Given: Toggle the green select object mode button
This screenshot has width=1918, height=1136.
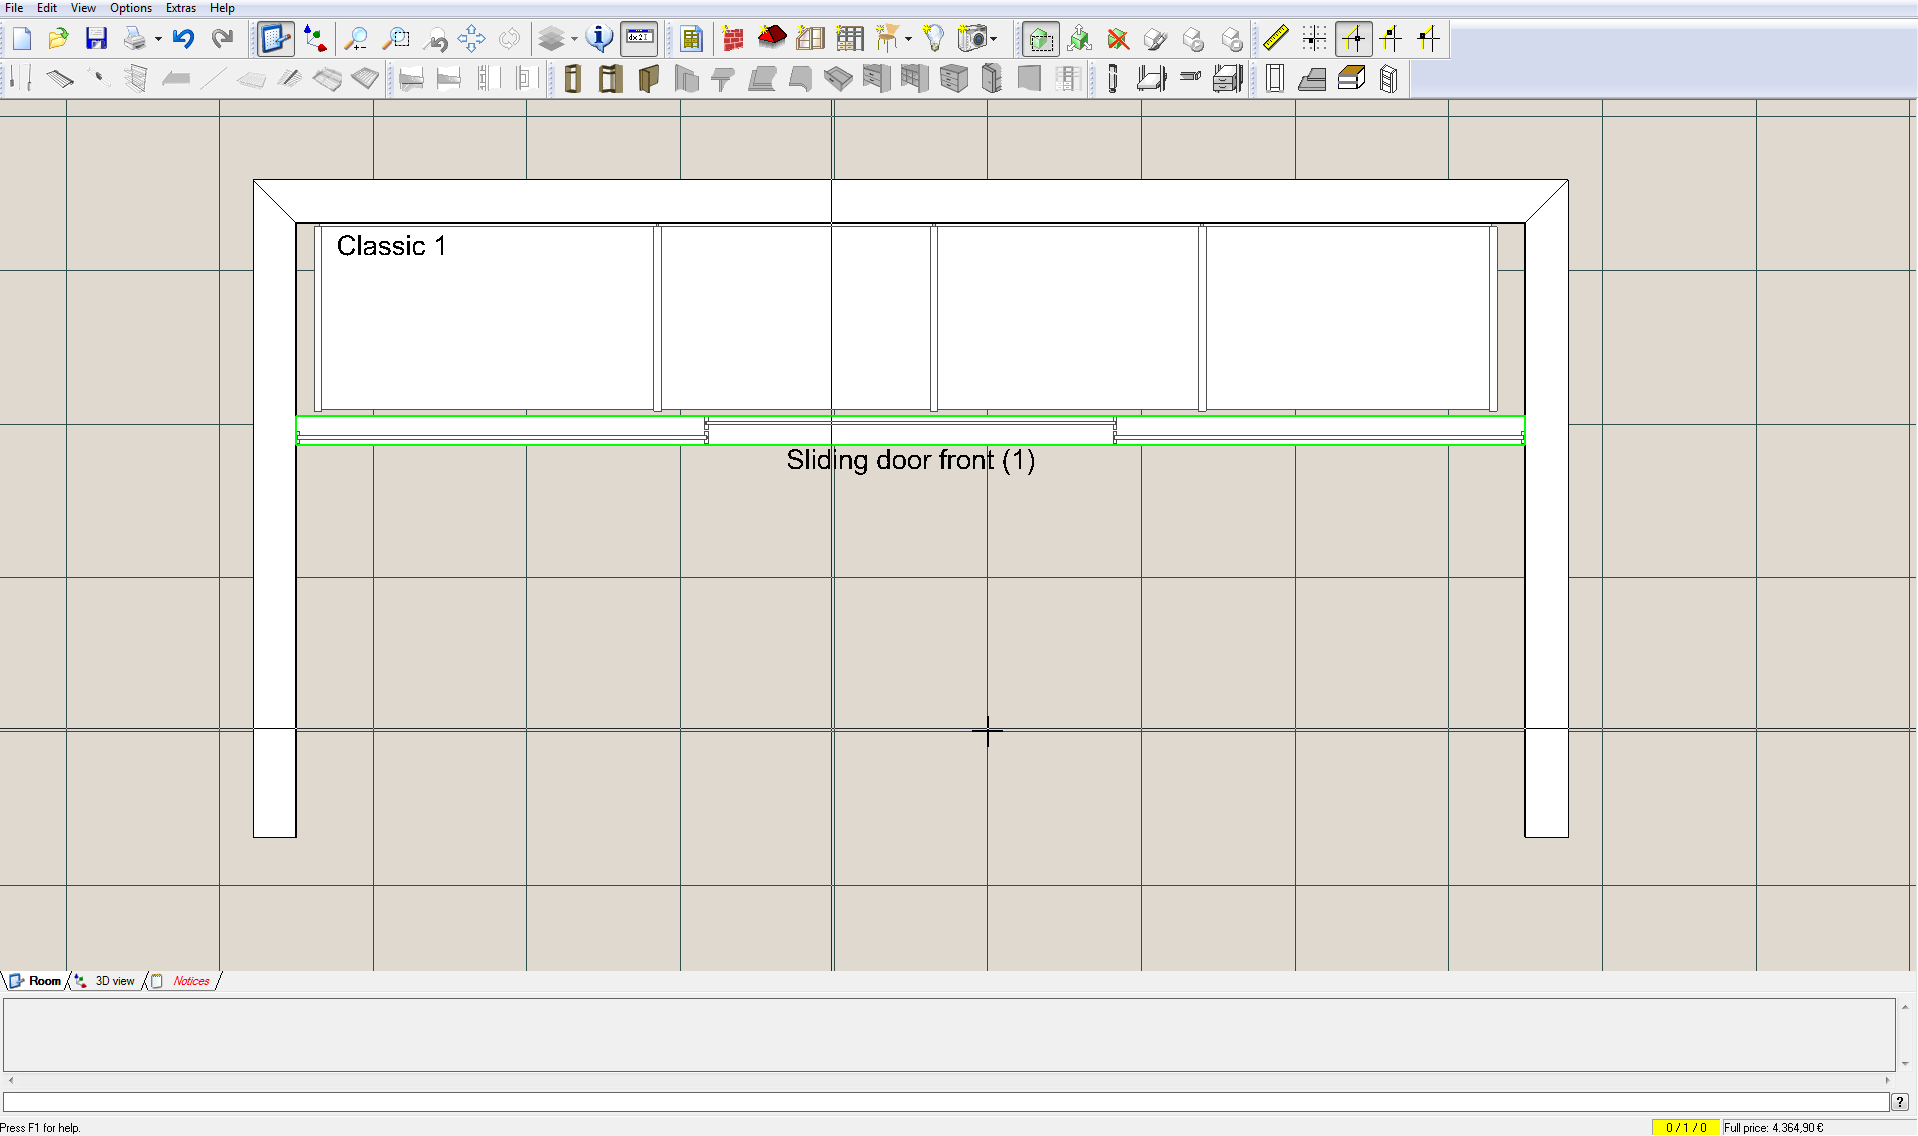Looking at the screenshot, I should [x=1041, y=39].
